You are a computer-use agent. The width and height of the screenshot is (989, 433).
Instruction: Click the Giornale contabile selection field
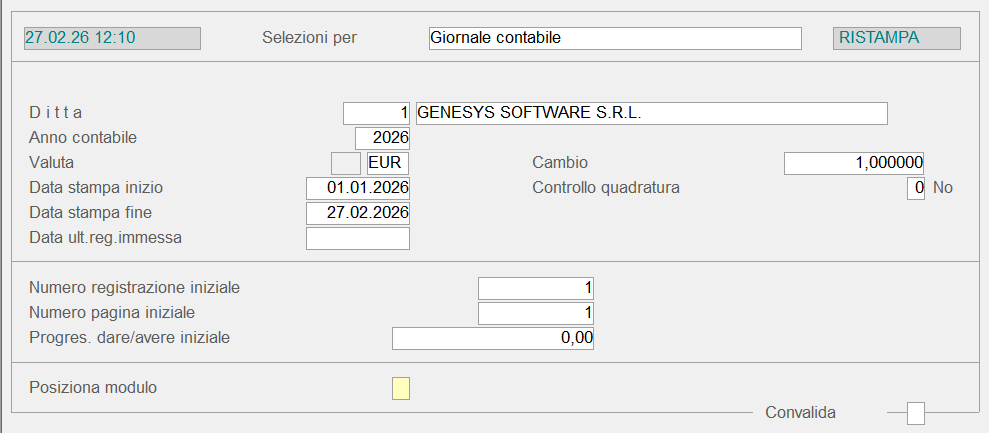click(x=614, y=38)
